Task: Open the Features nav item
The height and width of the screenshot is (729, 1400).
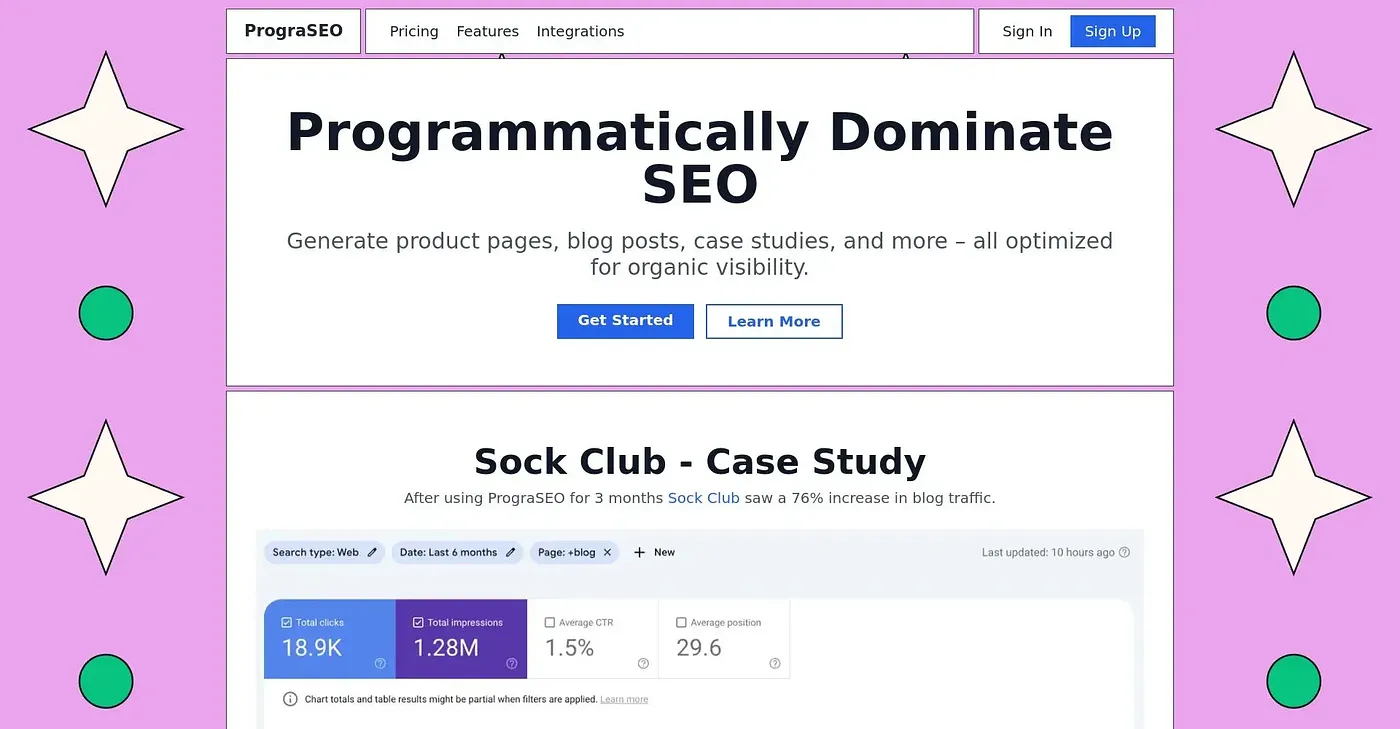Action: point(487,31)
